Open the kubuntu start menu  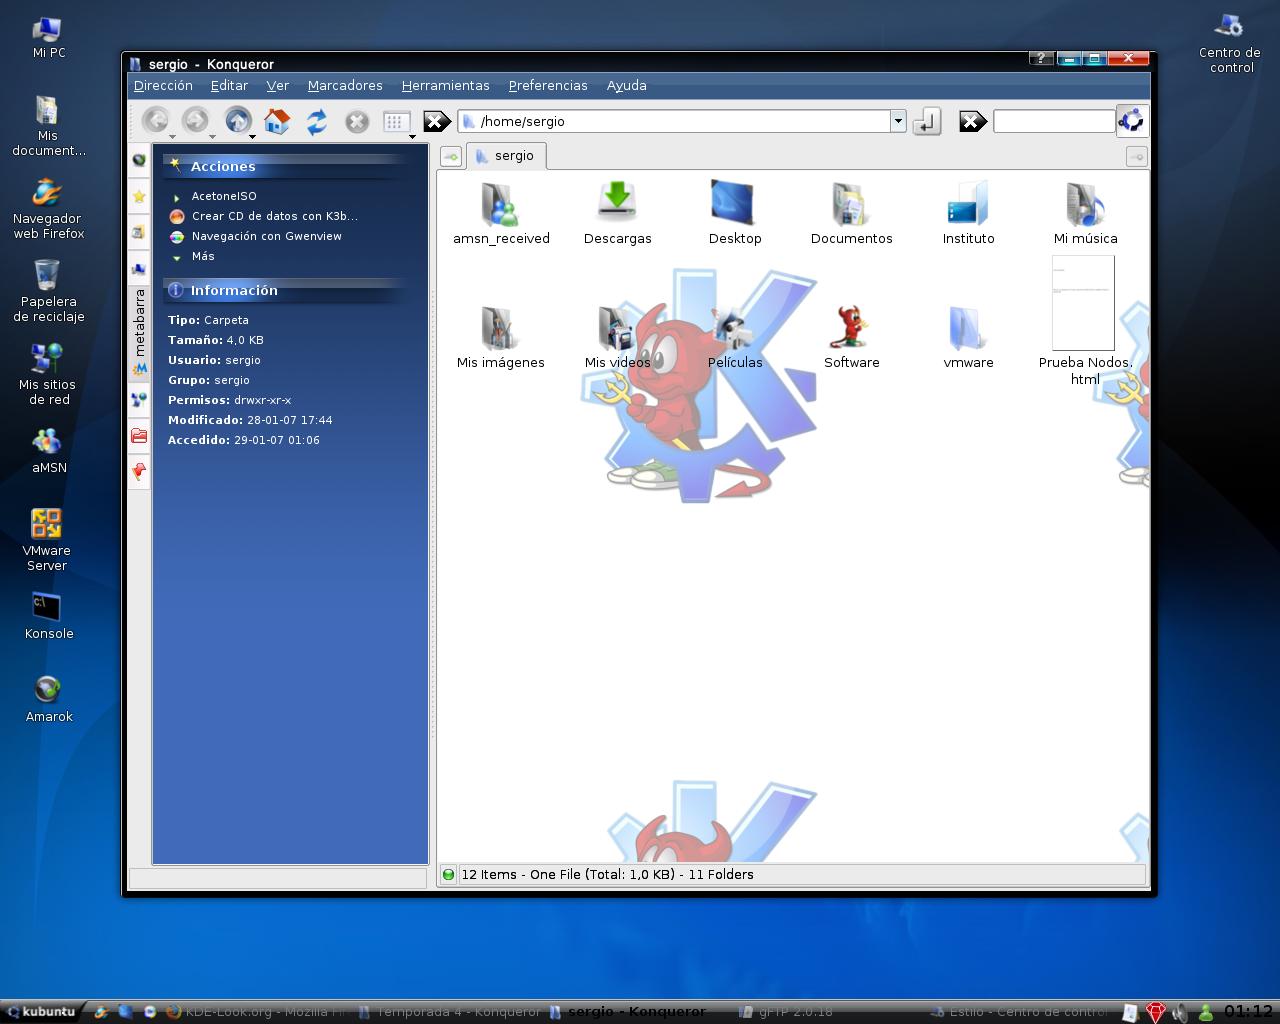(x=41, y=1012)
